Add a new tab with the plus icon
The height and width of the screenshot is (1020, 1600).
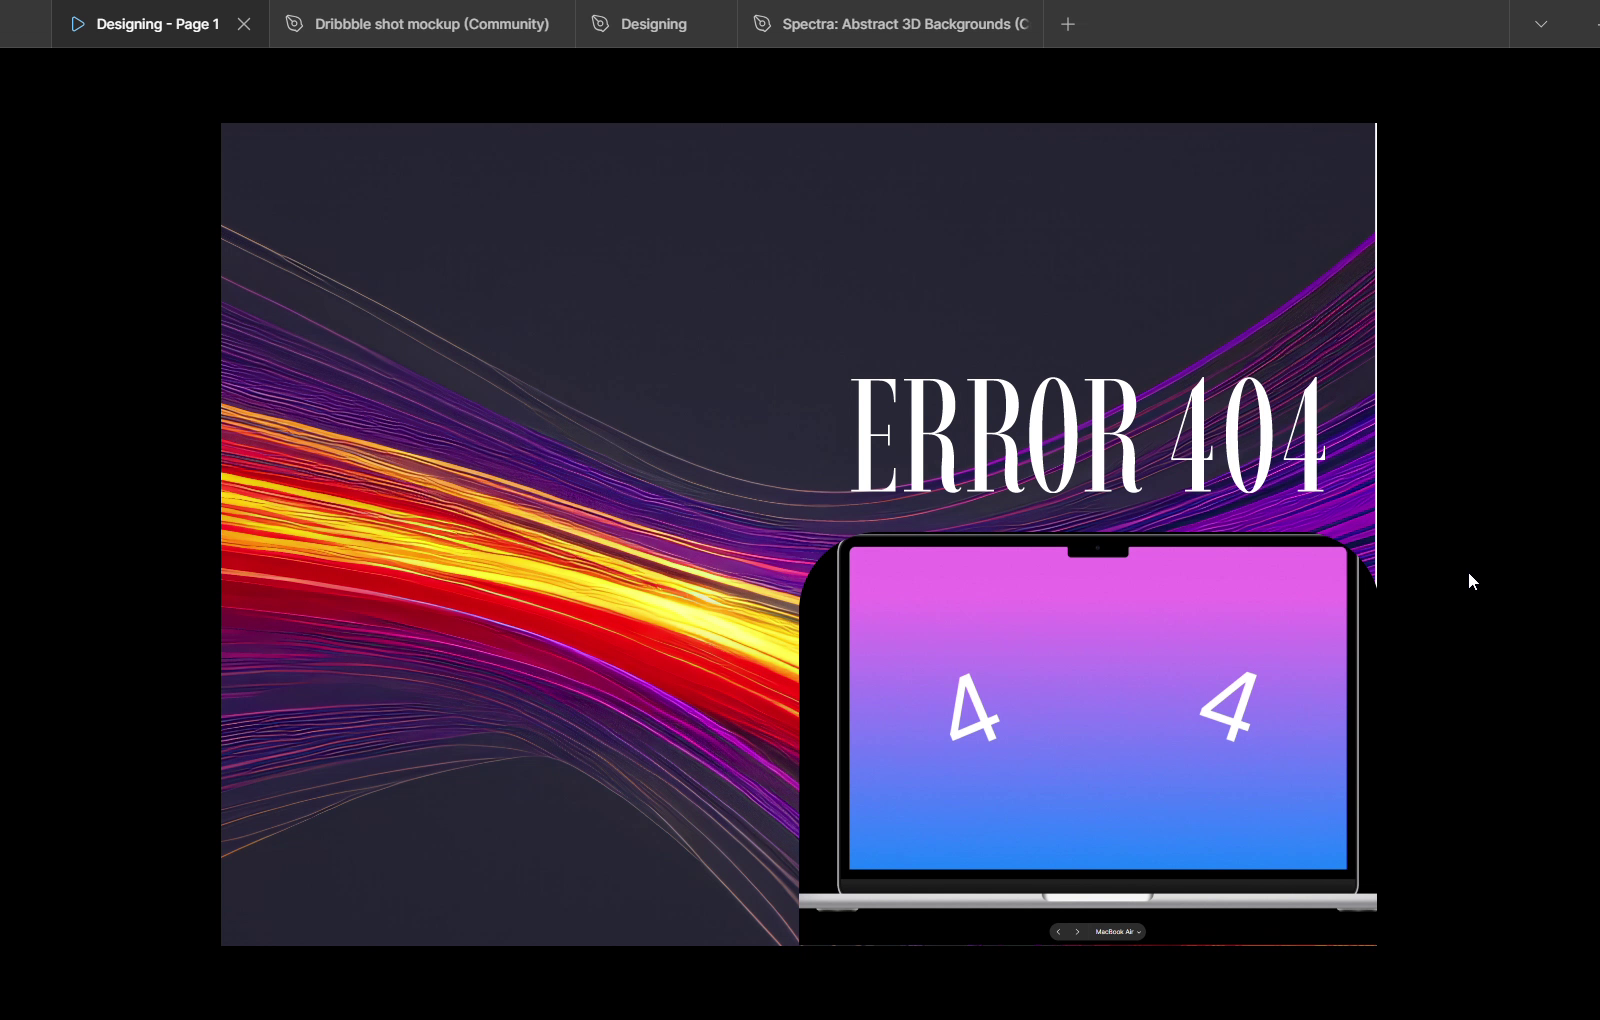click(x=1068, y=24)
